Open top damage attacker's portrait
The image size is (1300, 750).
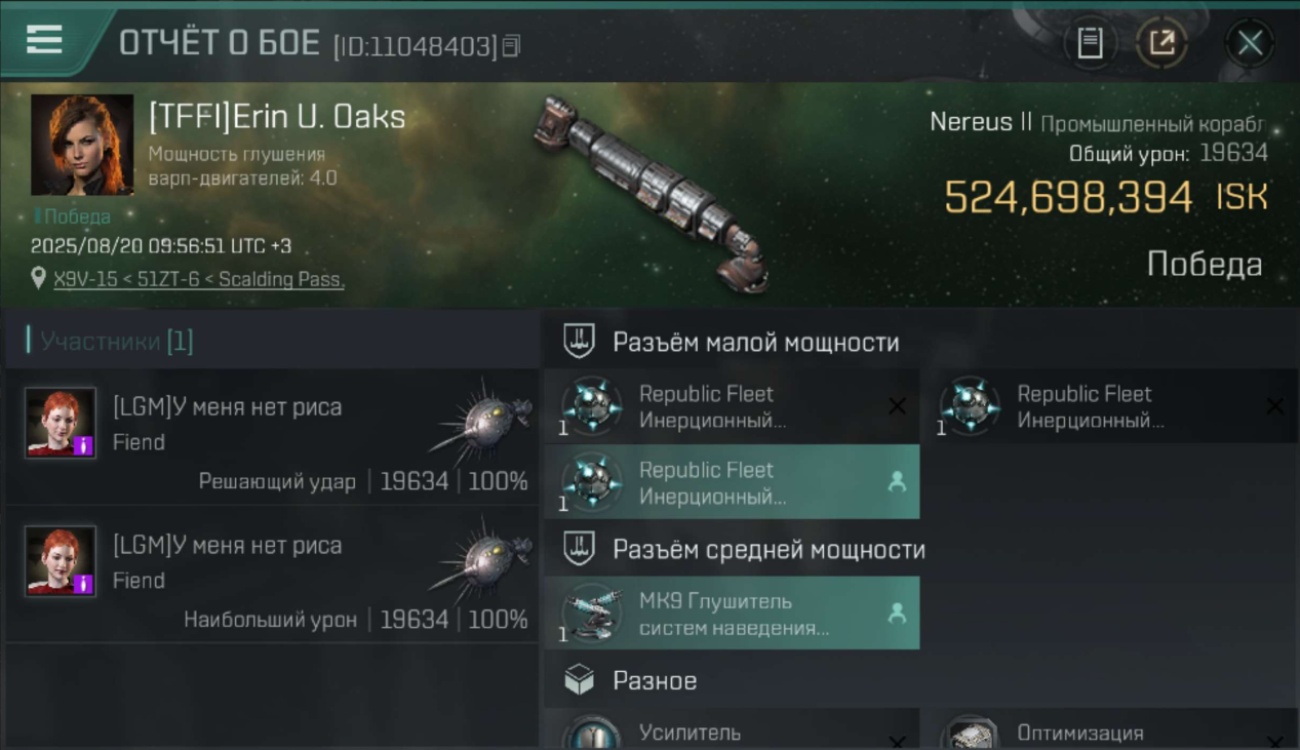point(61,561)
